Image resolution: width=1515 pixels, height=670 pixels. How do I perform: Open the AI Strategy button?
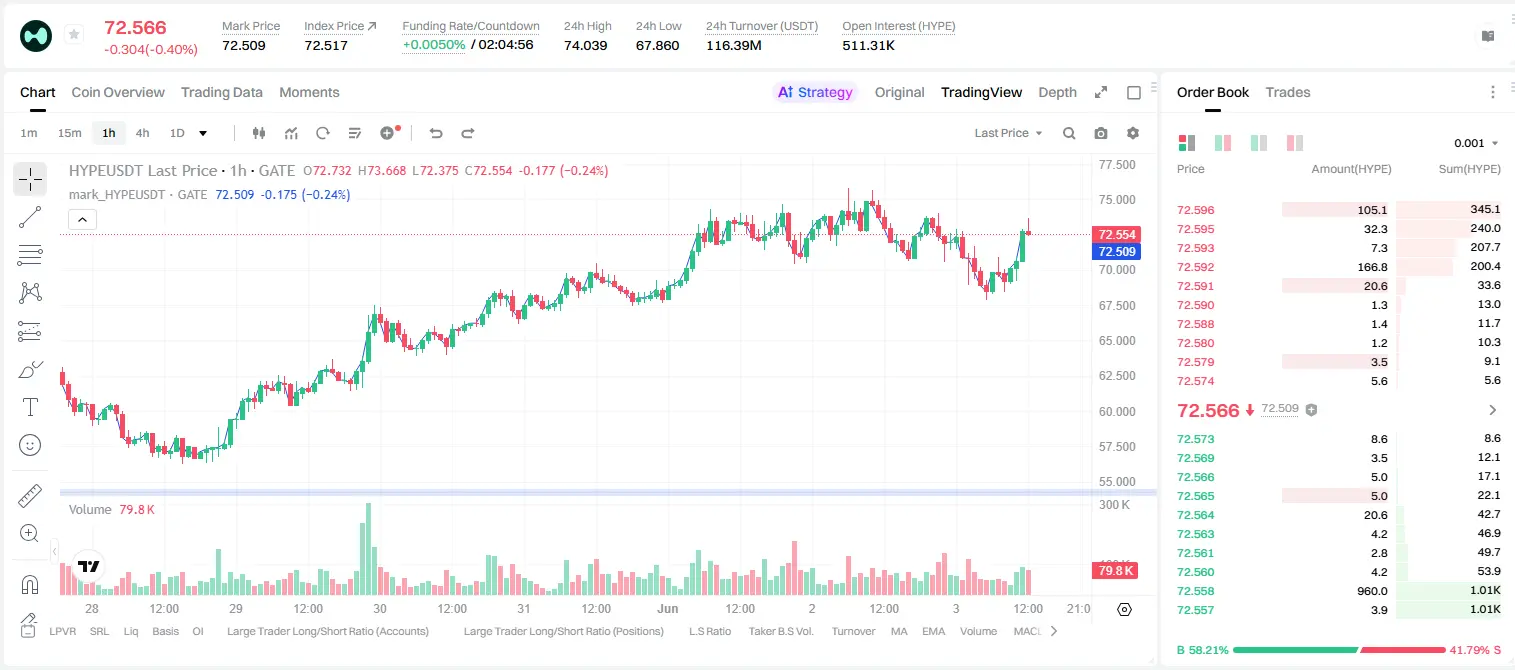tap(815, 92)
